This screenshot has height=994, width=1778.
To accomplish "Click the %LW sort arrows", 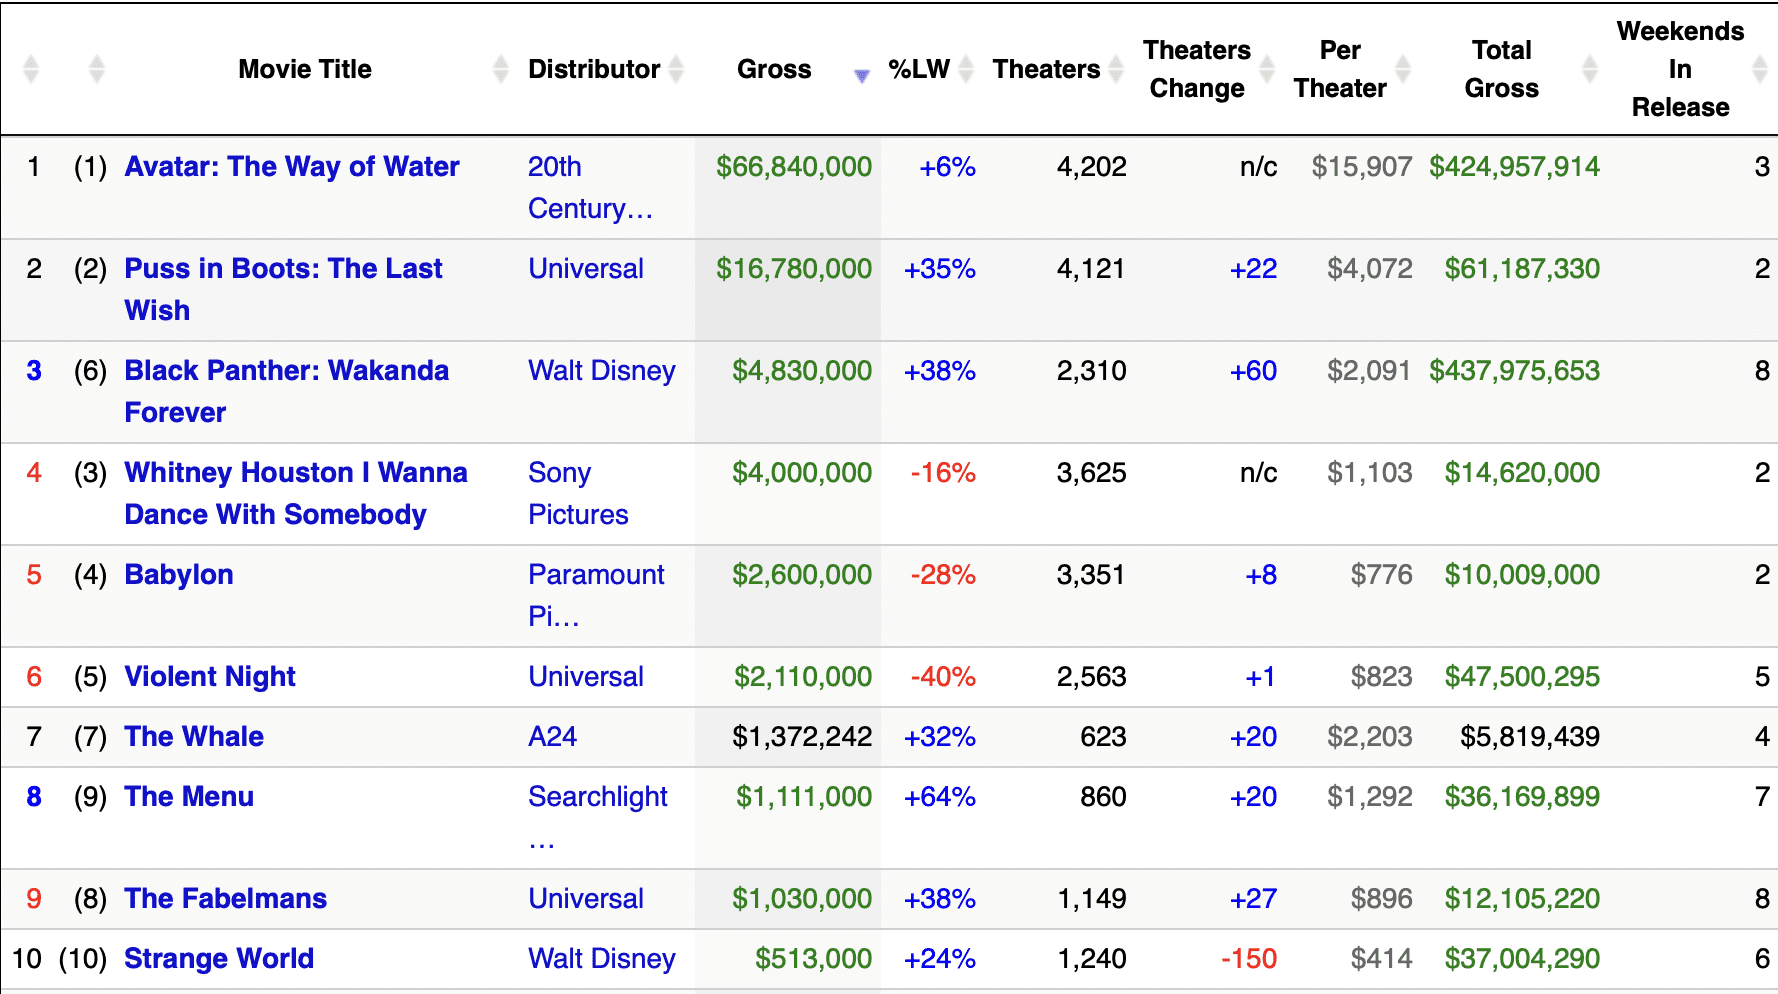I will pyautogui.click(x=966, y=69).
